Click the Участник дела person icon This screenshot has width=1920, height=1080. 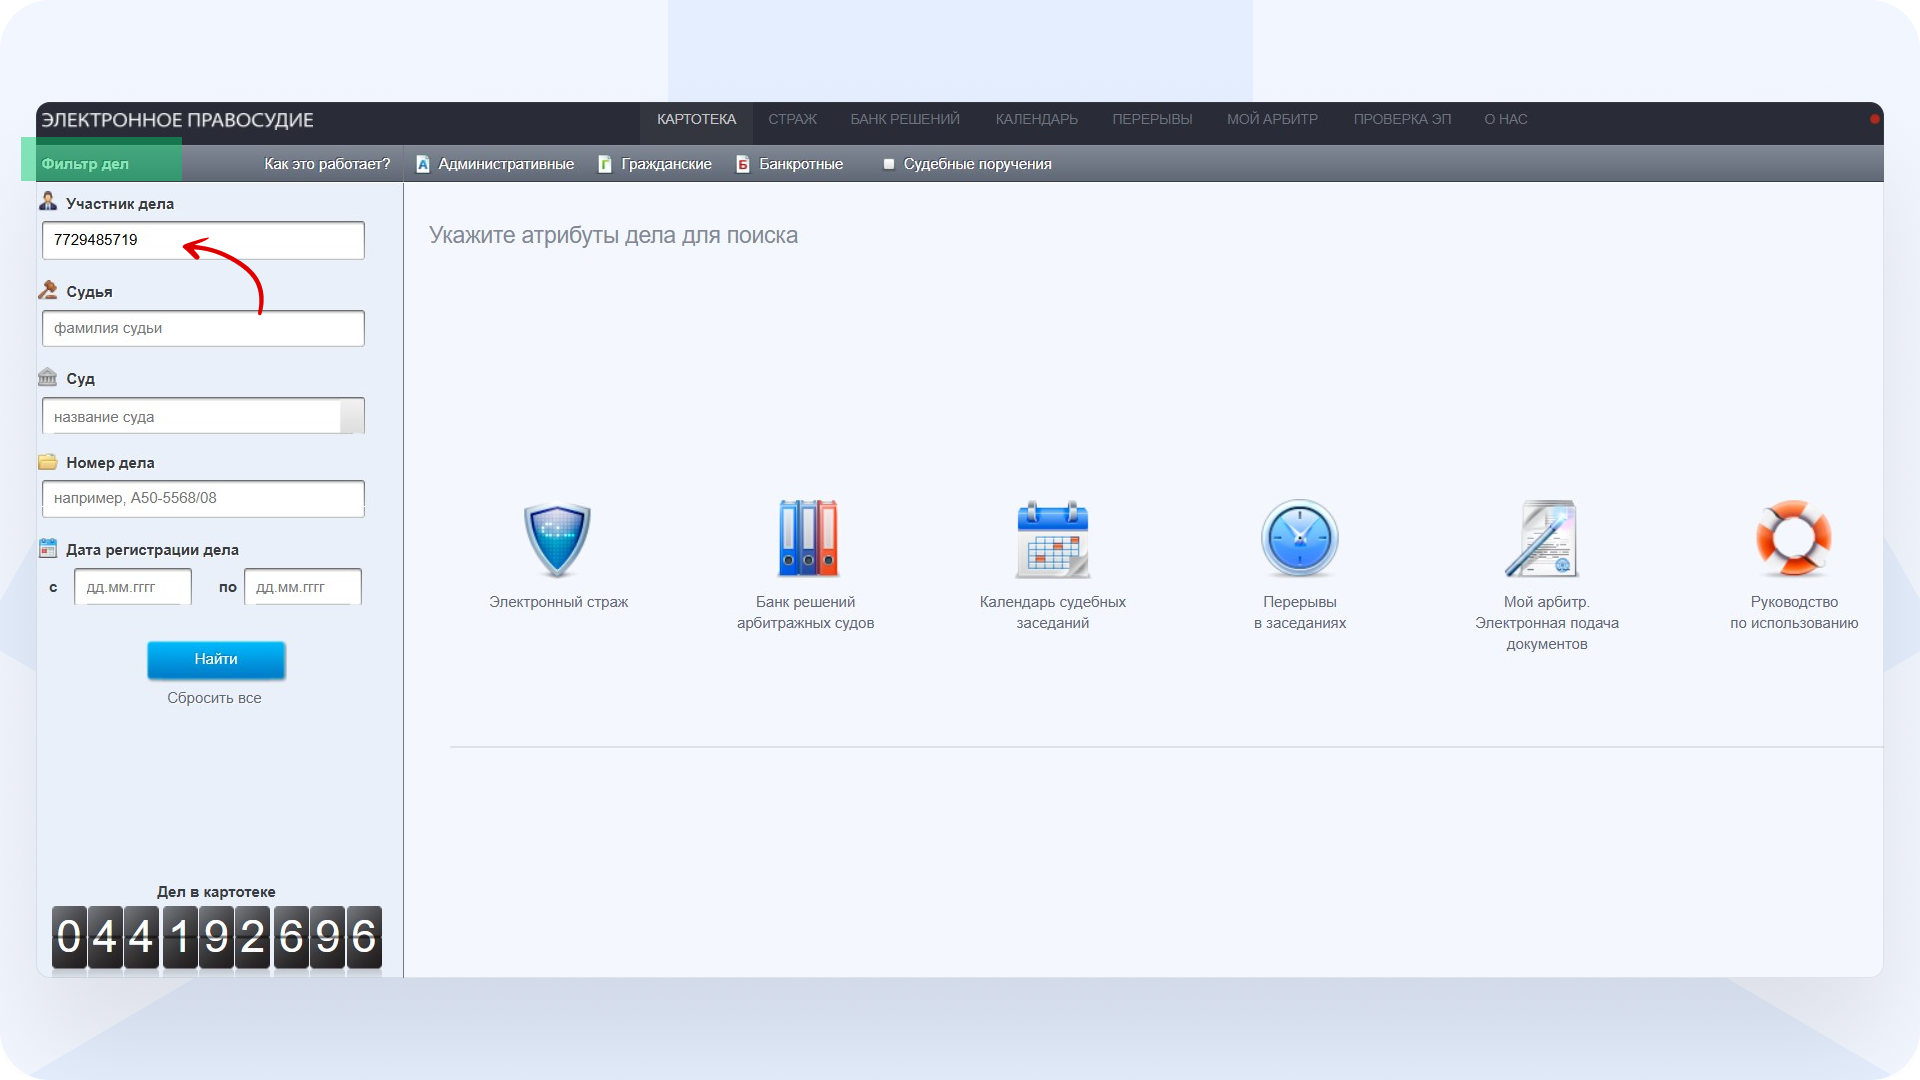pyautogui.click(x=48, y=202)
